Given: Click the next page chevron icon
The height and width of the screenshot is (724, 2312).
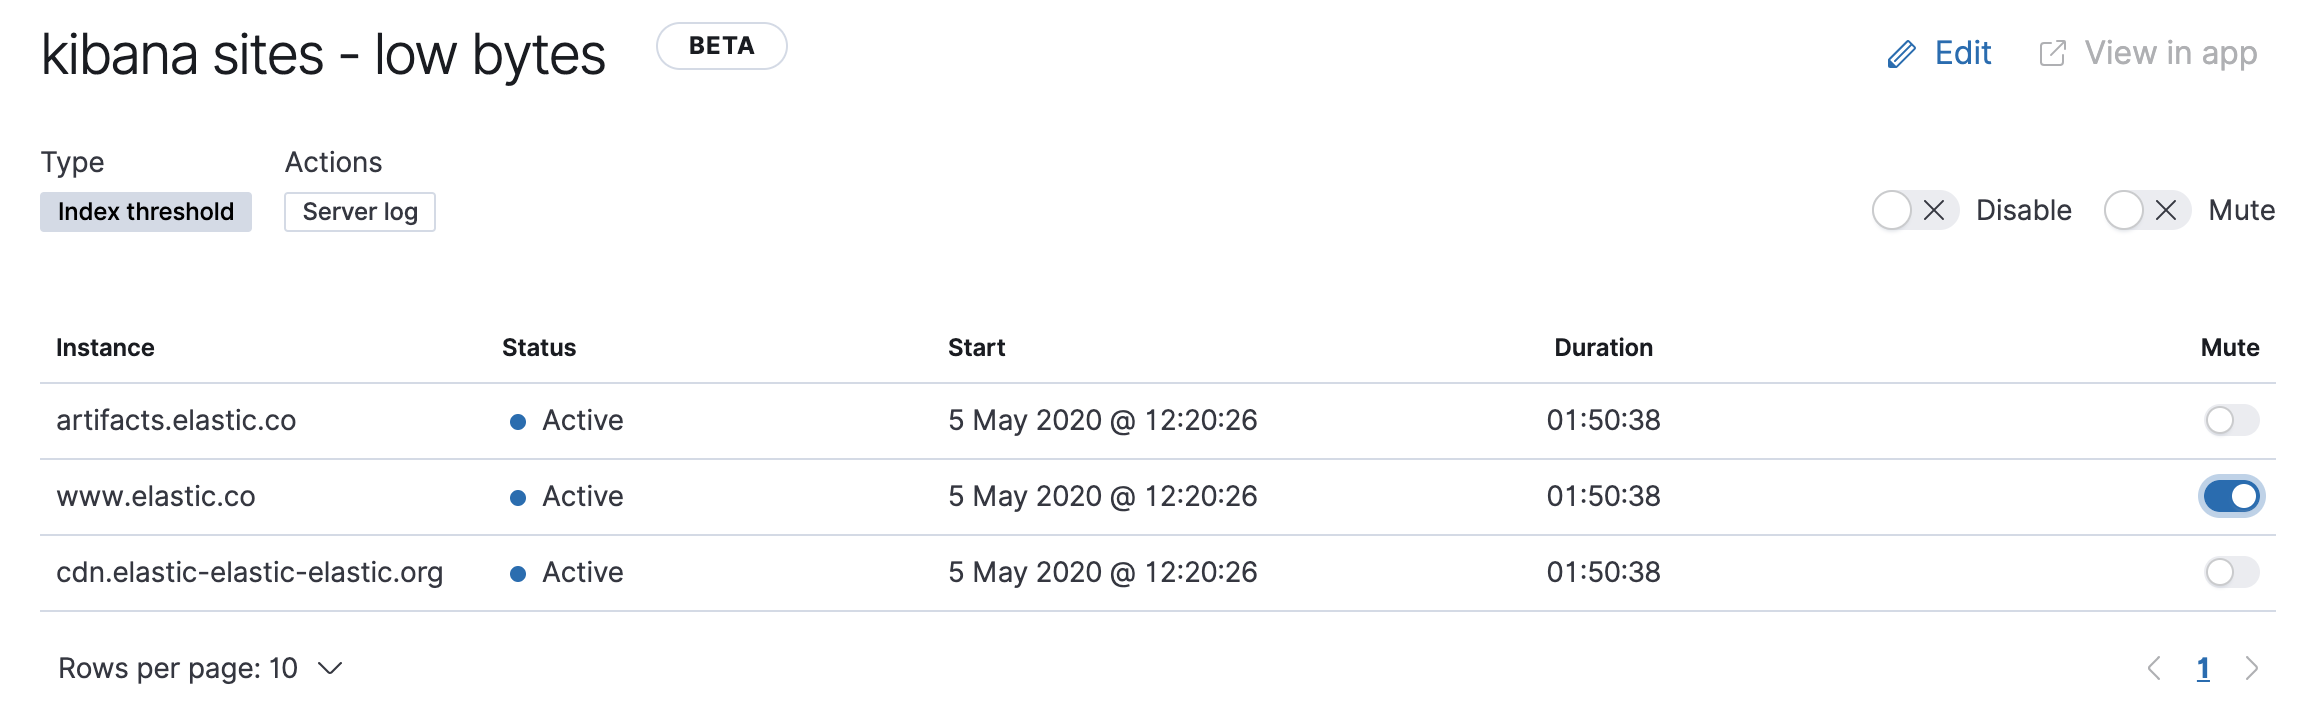Looking at the screenshot, I should click(x=2252, y=667).
